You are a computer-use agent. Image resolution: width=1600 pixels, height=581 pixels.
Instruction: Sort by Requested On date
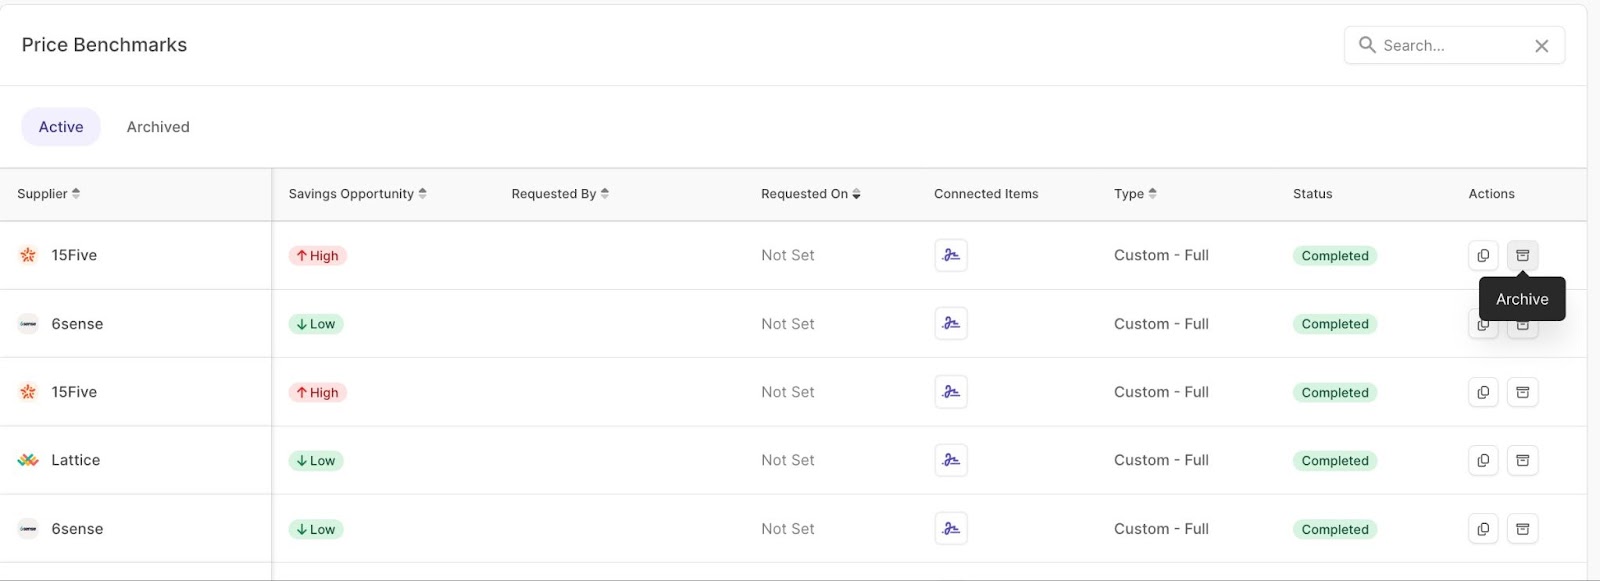coord(810,194)
